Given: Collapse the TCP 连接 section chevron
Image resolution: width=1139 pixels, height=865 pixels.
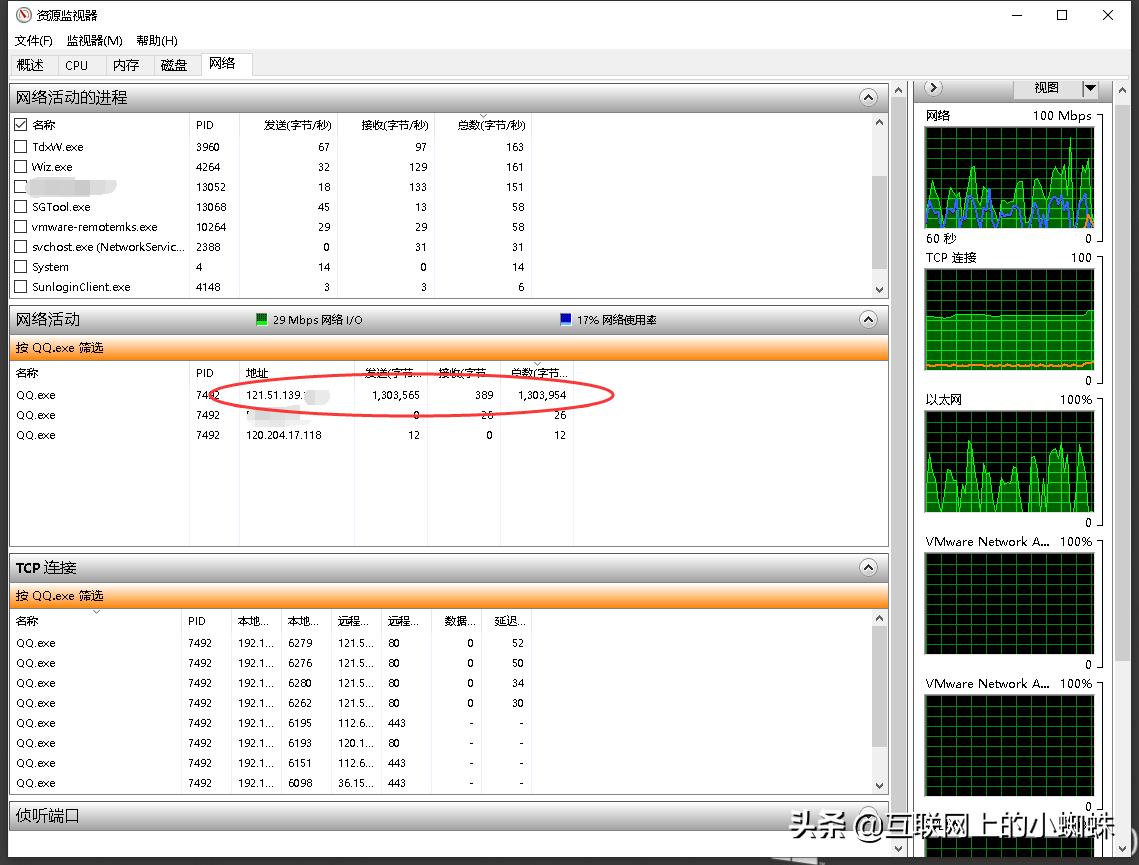Looking at the screenshot, I should [x=868, y=568].
